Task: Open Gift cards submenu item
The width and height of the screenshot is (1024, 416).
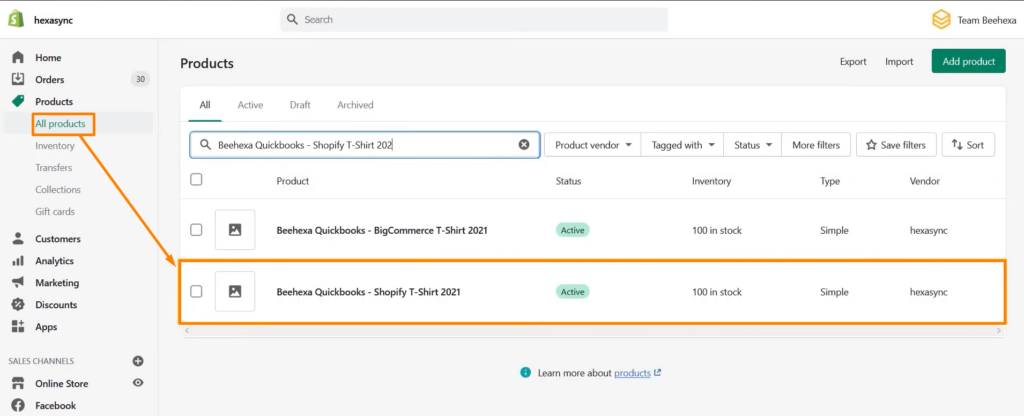Action: coord(55,212)
